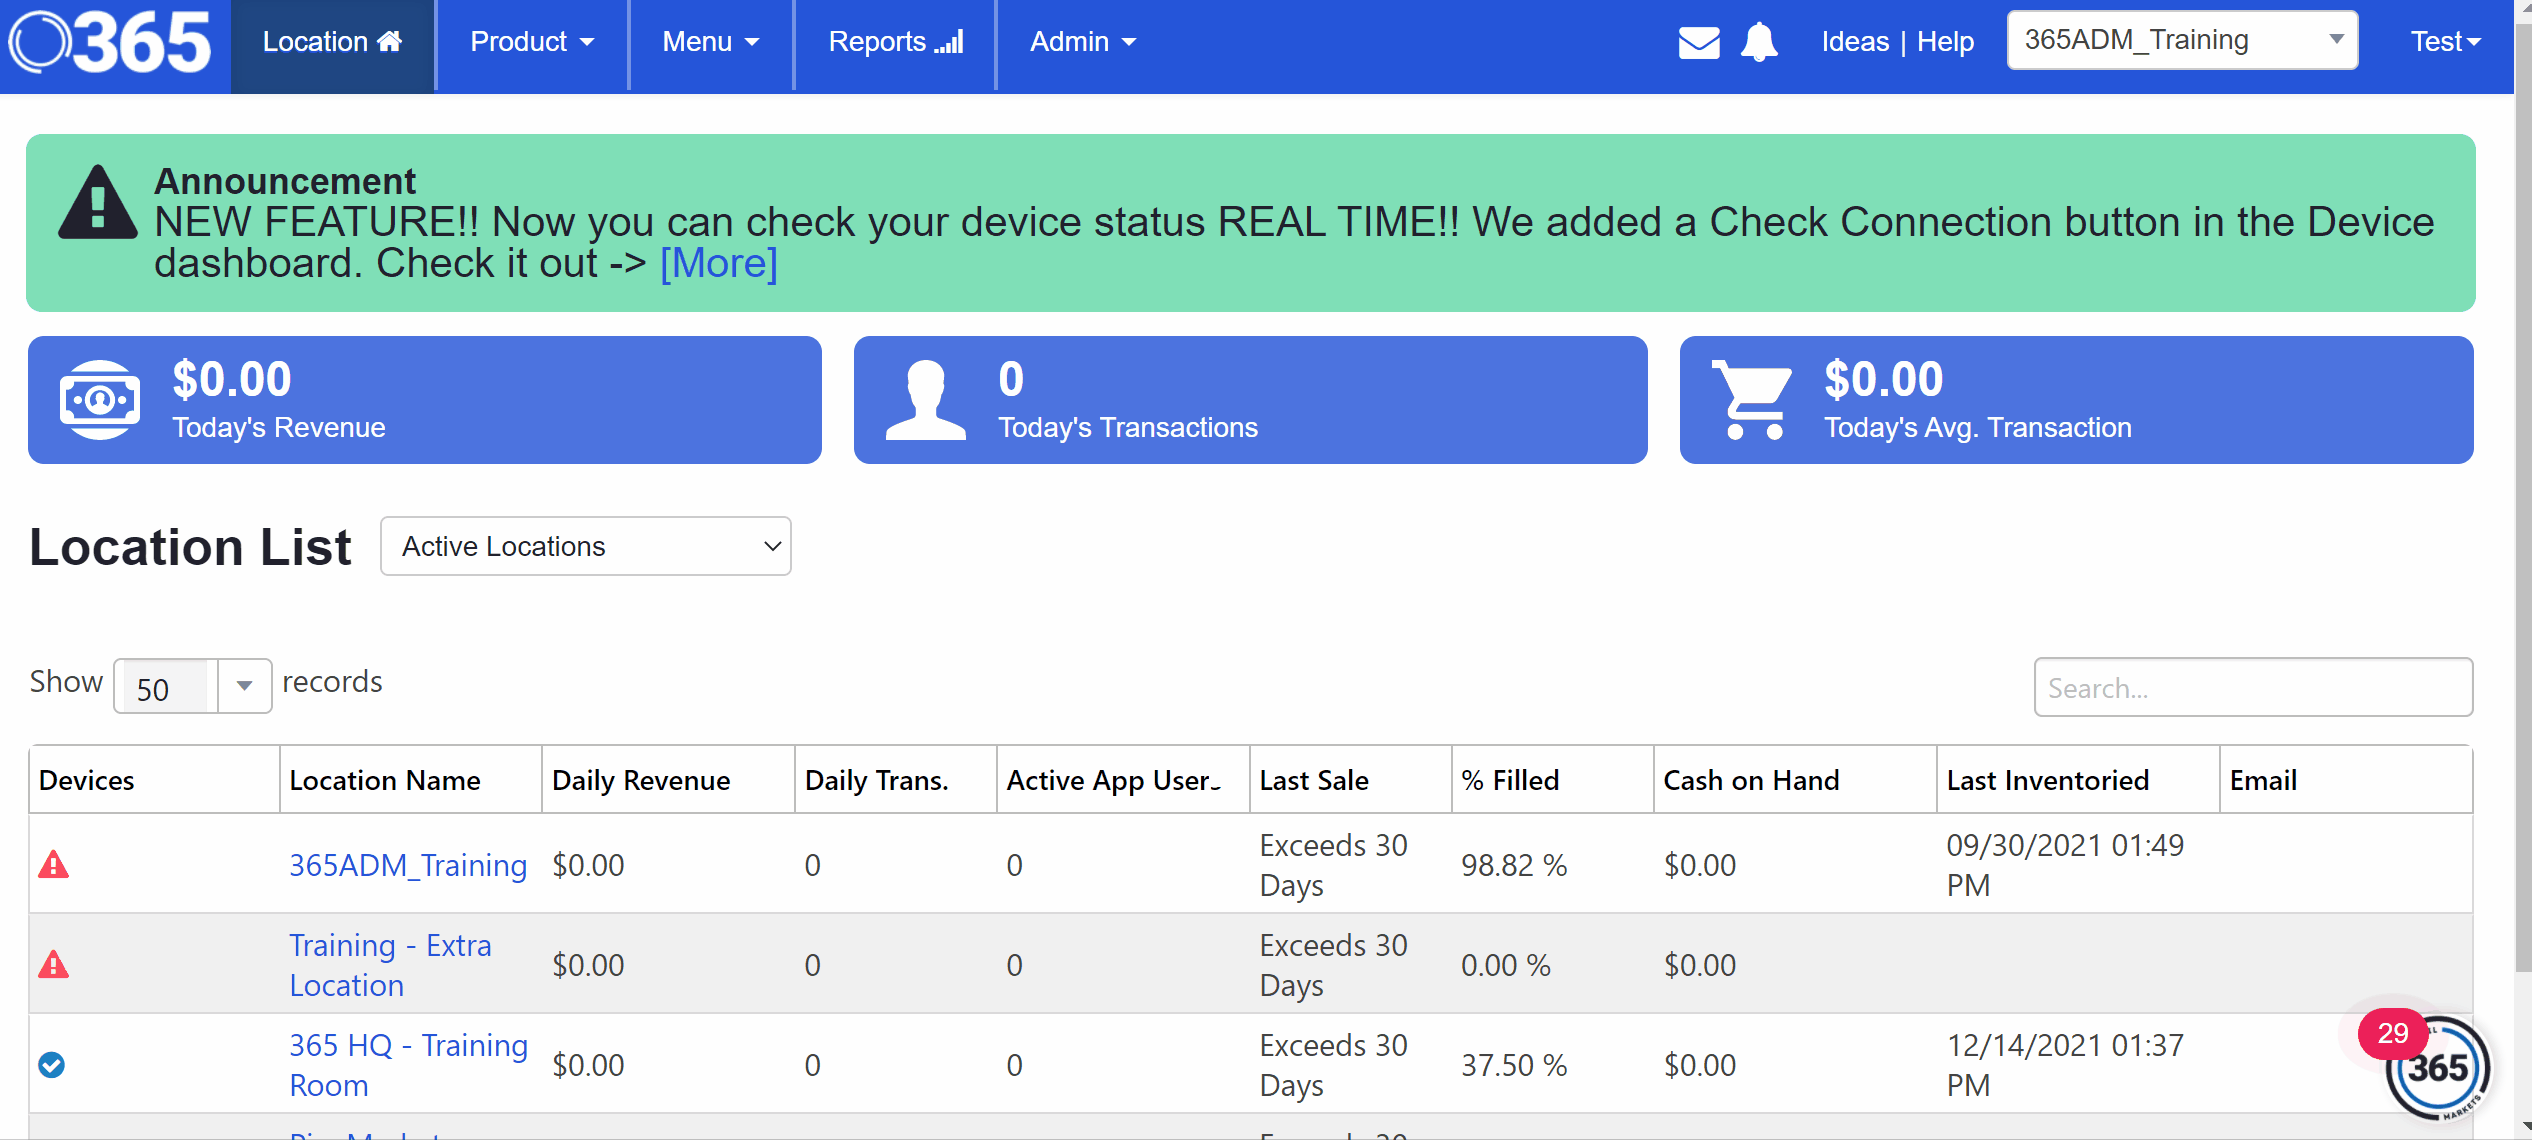Open the notifications bell icon
2532x1140 pixels.
coord(1759,43)
